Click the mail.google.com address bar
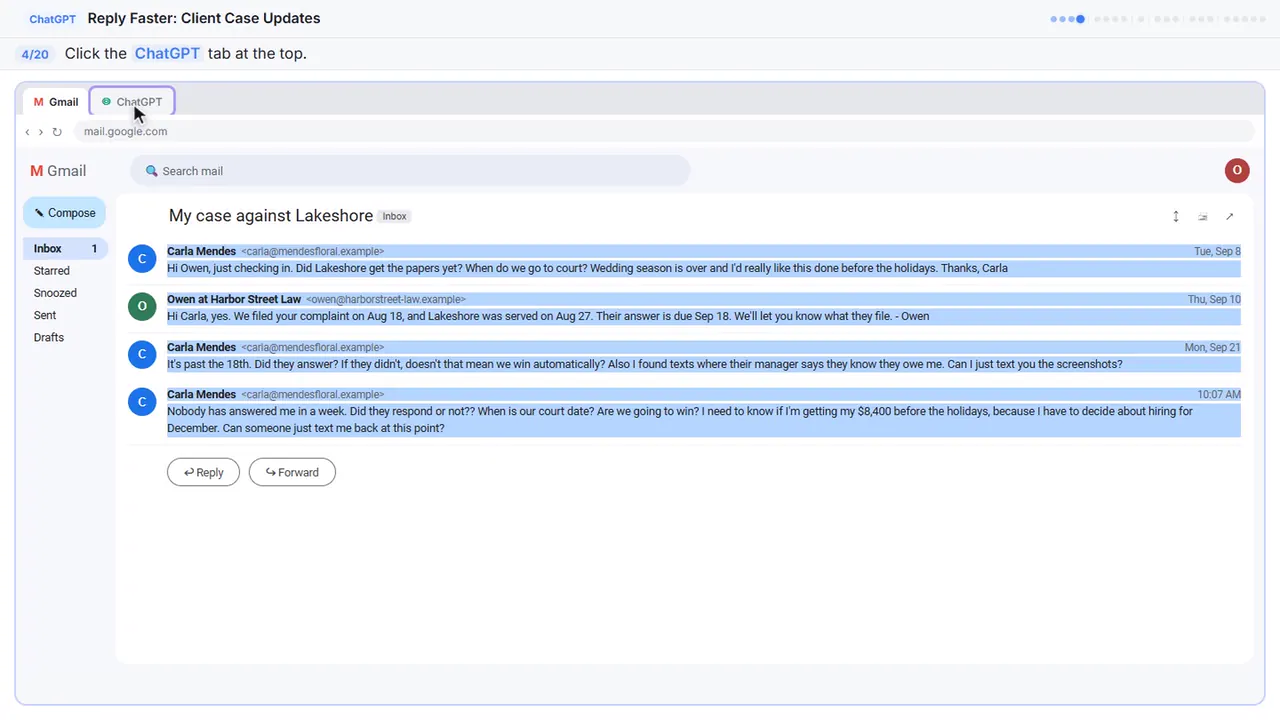Image resolution: width=1280 pixels, height=720 pixels. pyautogui.click(x=664, y=132)
